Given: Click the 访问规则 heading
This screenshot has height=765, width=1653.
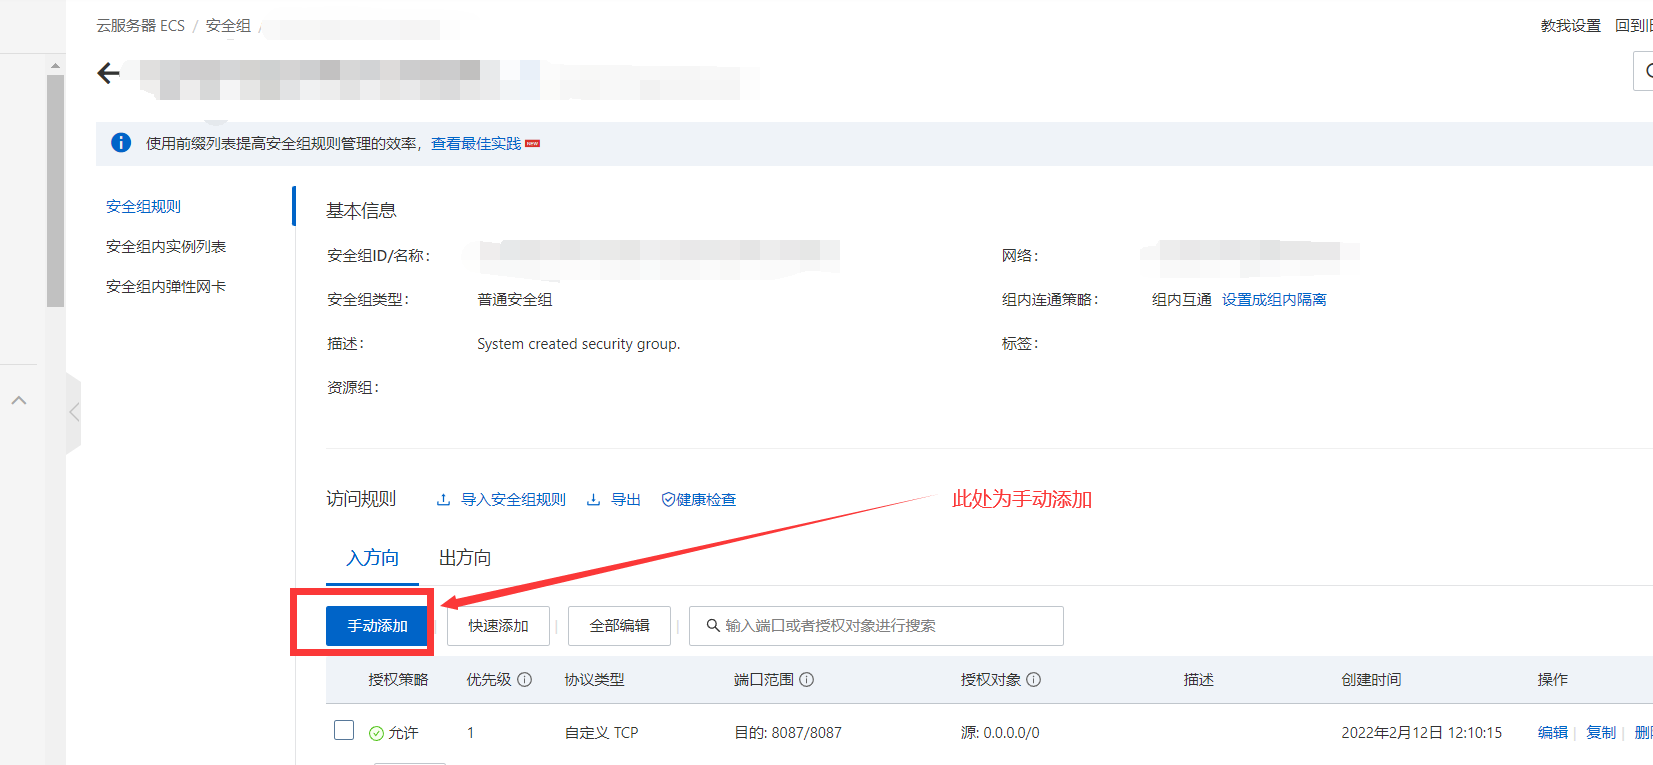Looking at the screenshot, I should 361,499.
